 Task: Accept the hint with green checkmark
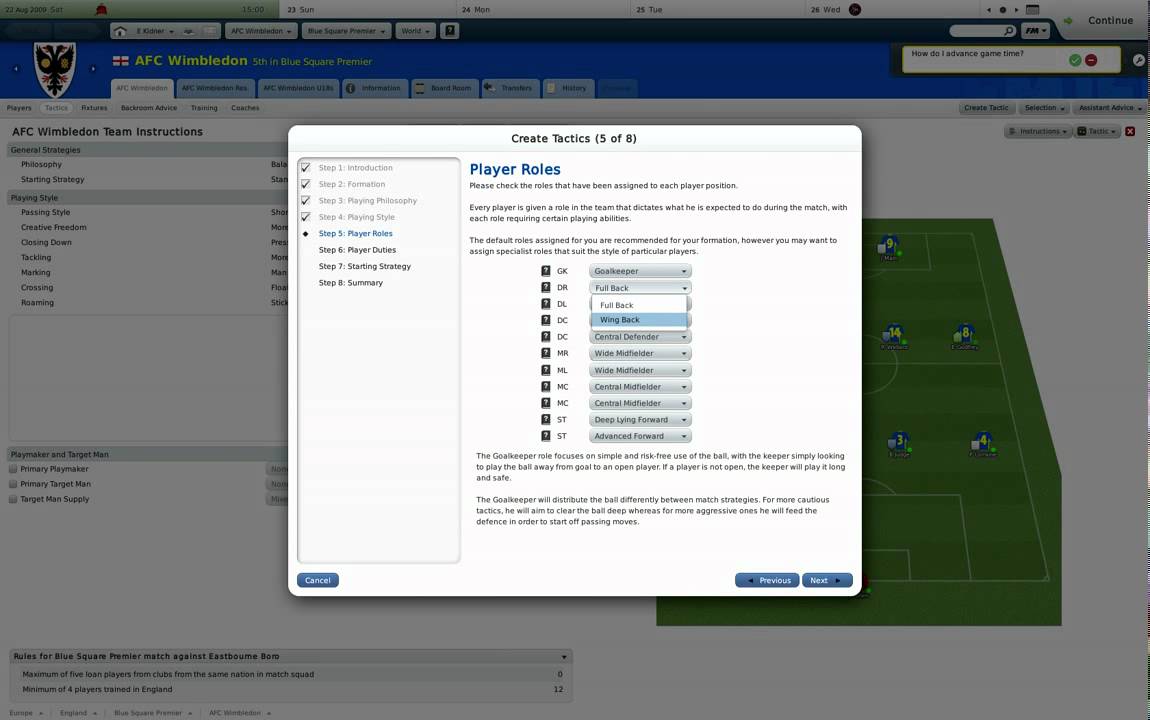[1074, 60]
